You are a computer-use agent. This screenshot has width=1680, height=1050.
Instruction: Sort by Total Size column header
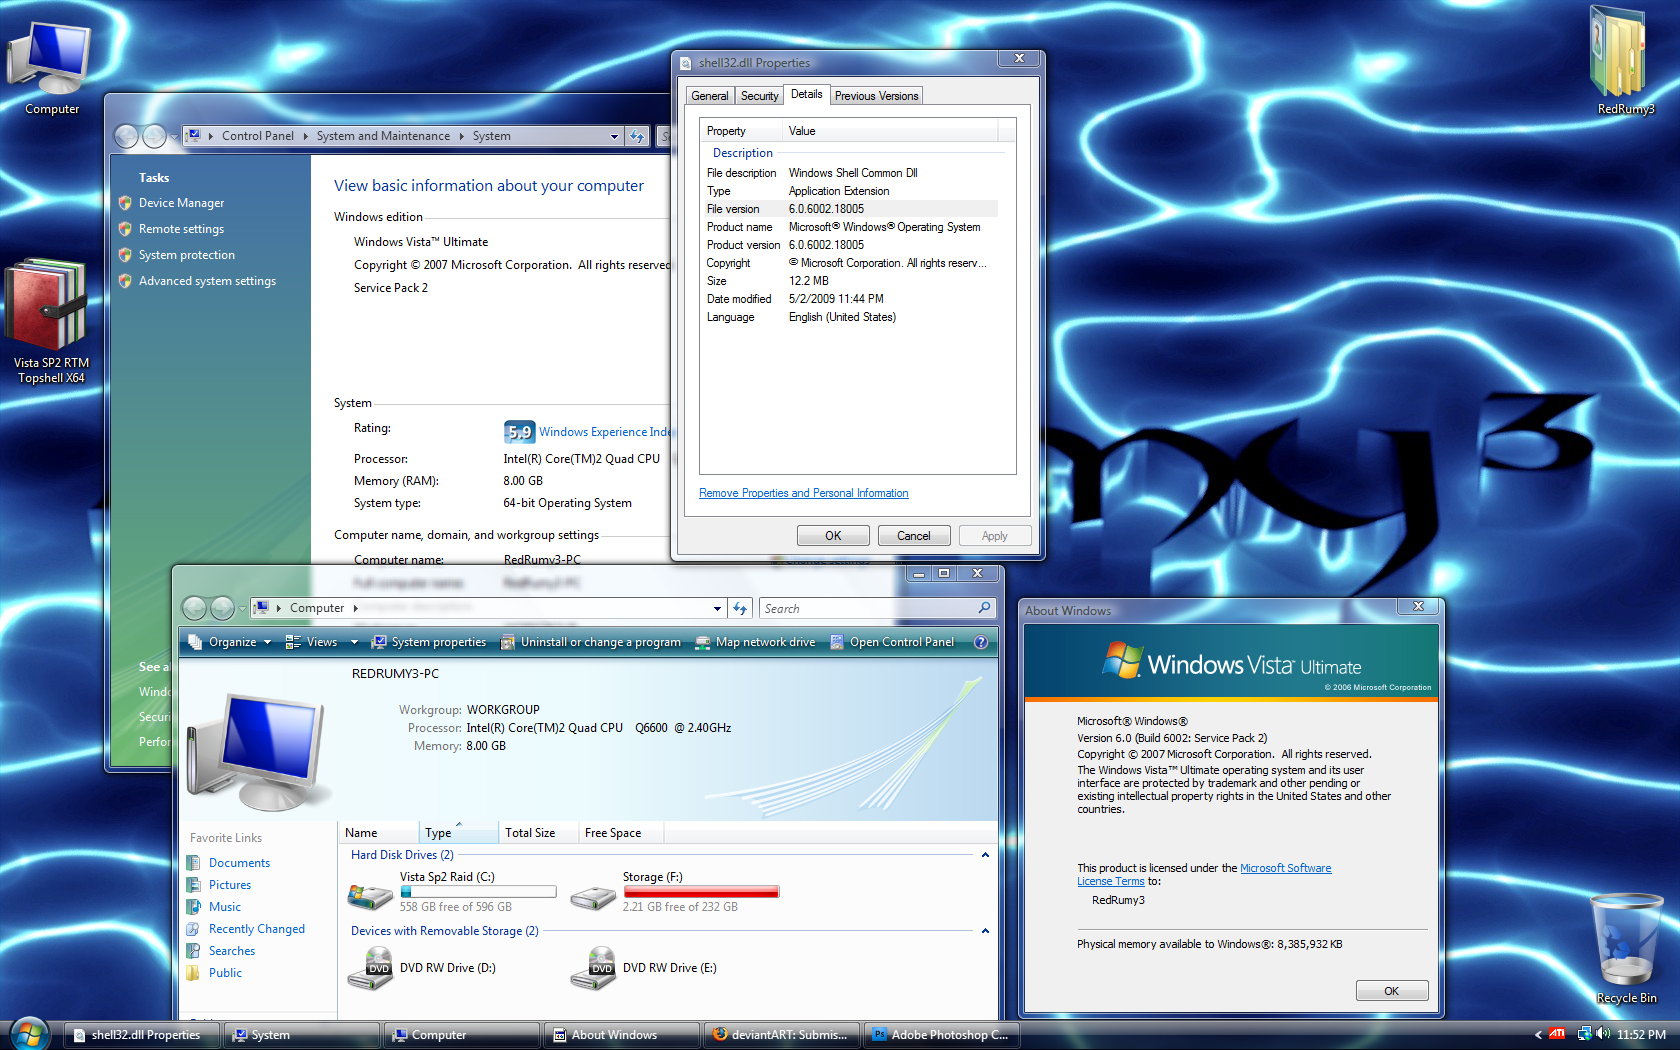coord(538,833)
